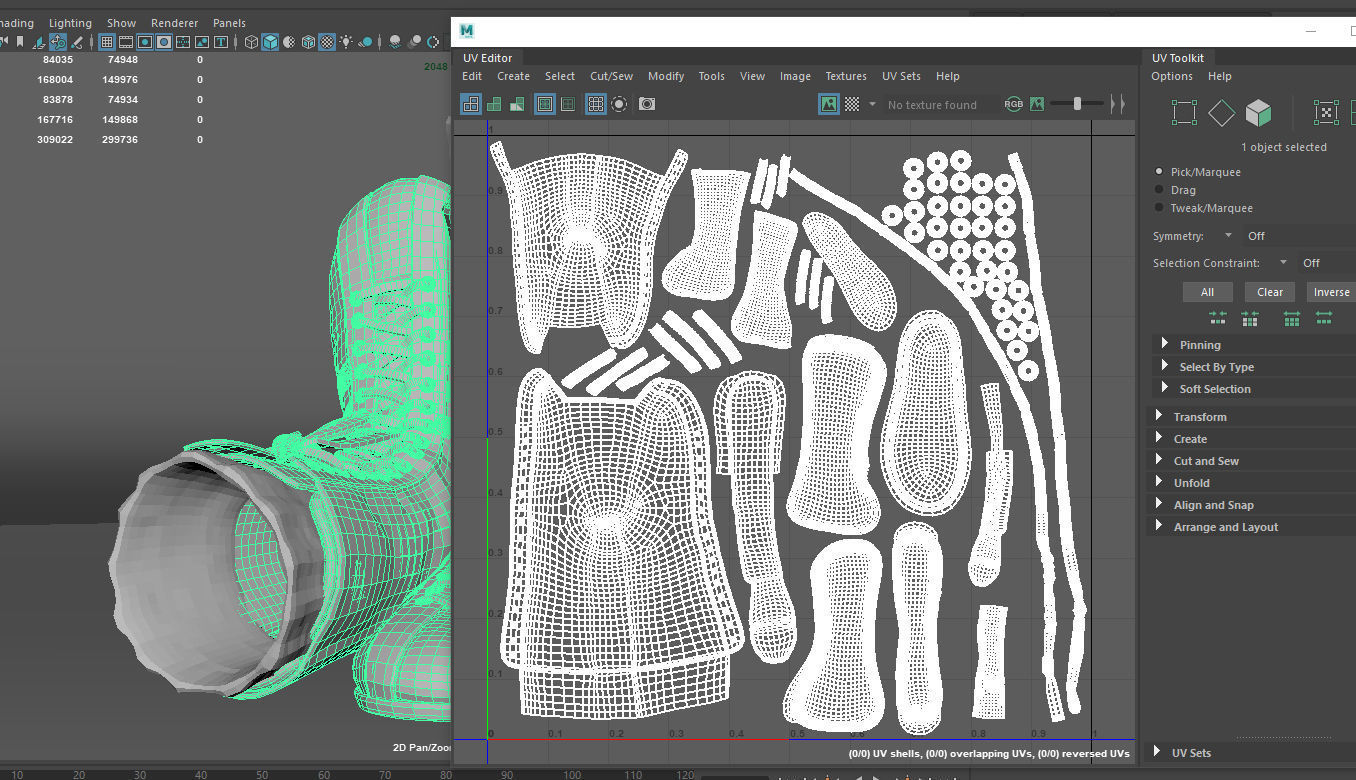Open the Symmetry dropdown arrow

(1228, 236)
